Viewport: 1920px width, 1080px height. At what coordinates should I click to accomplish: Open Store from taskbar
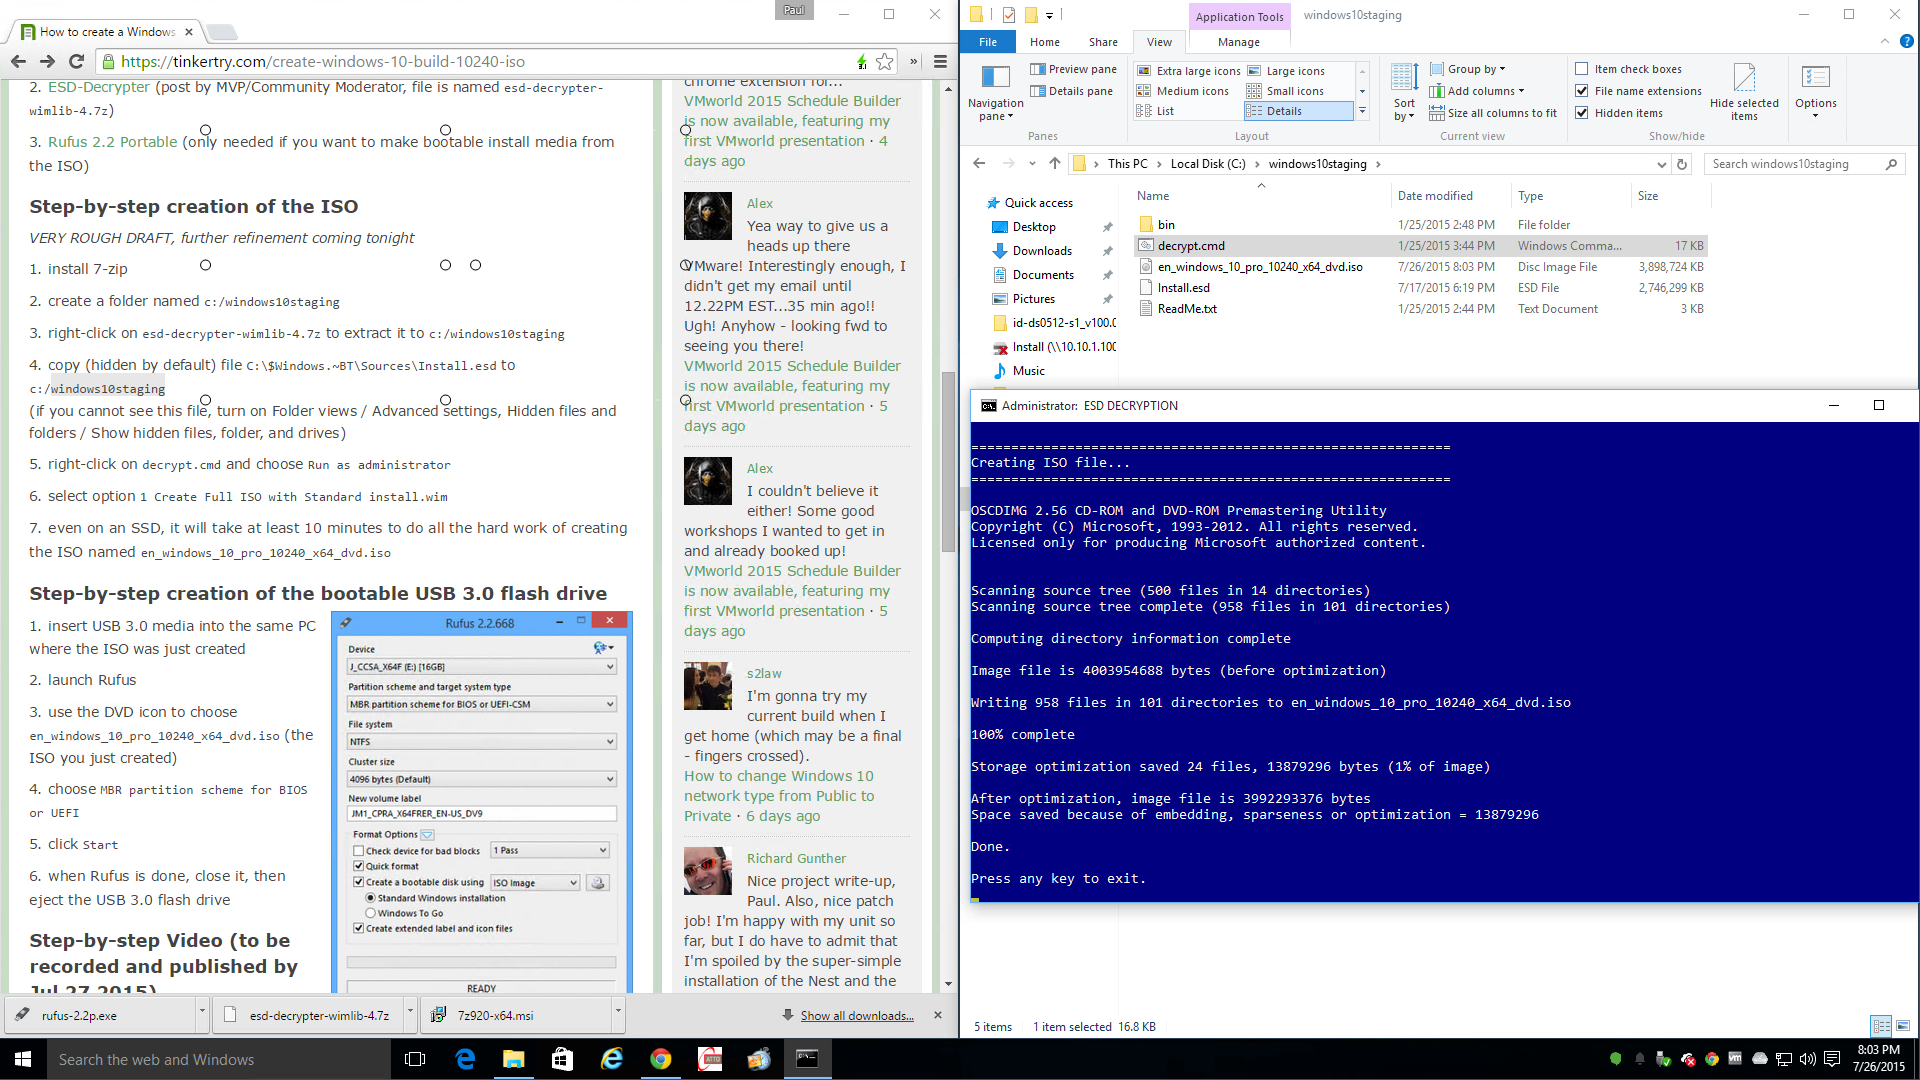[562, 1059]
